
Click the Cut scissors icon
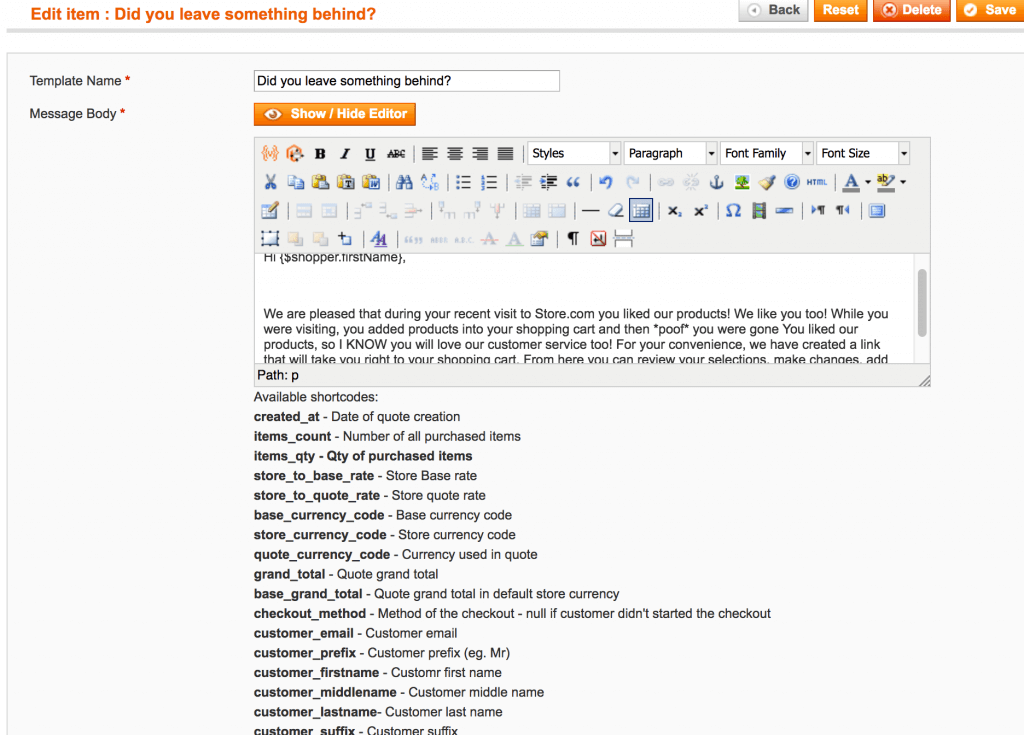pos(270,182)
